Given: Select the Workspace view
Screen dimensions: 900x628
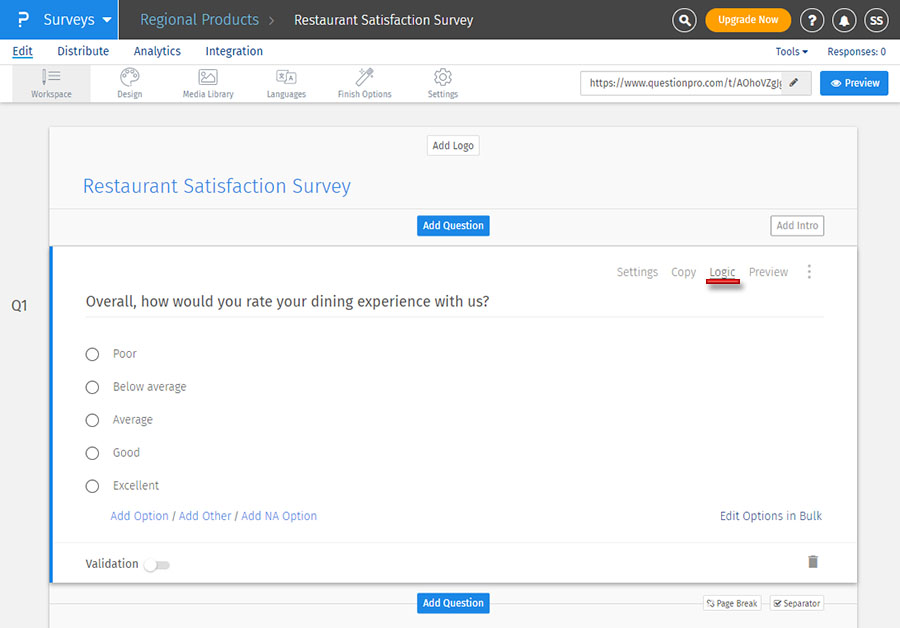Looking at the screenshot, I should pyautogui.click(x=51, y=83).
